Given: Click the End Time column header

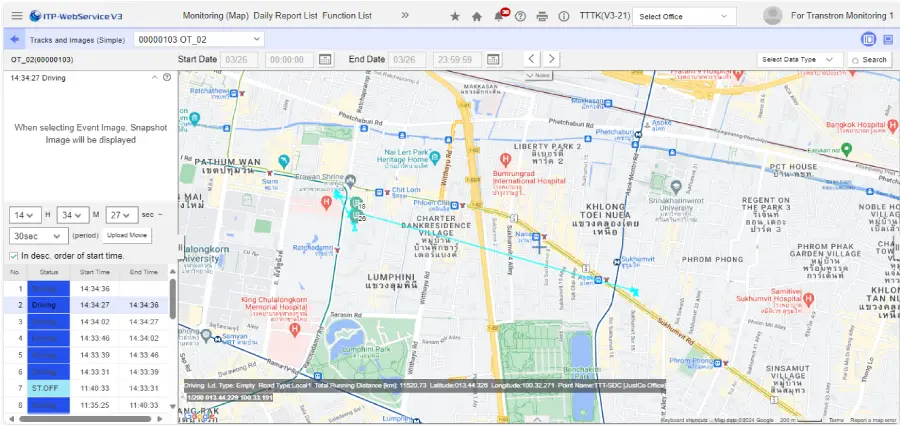Looking at the screenshot, I should click(143, 272).
